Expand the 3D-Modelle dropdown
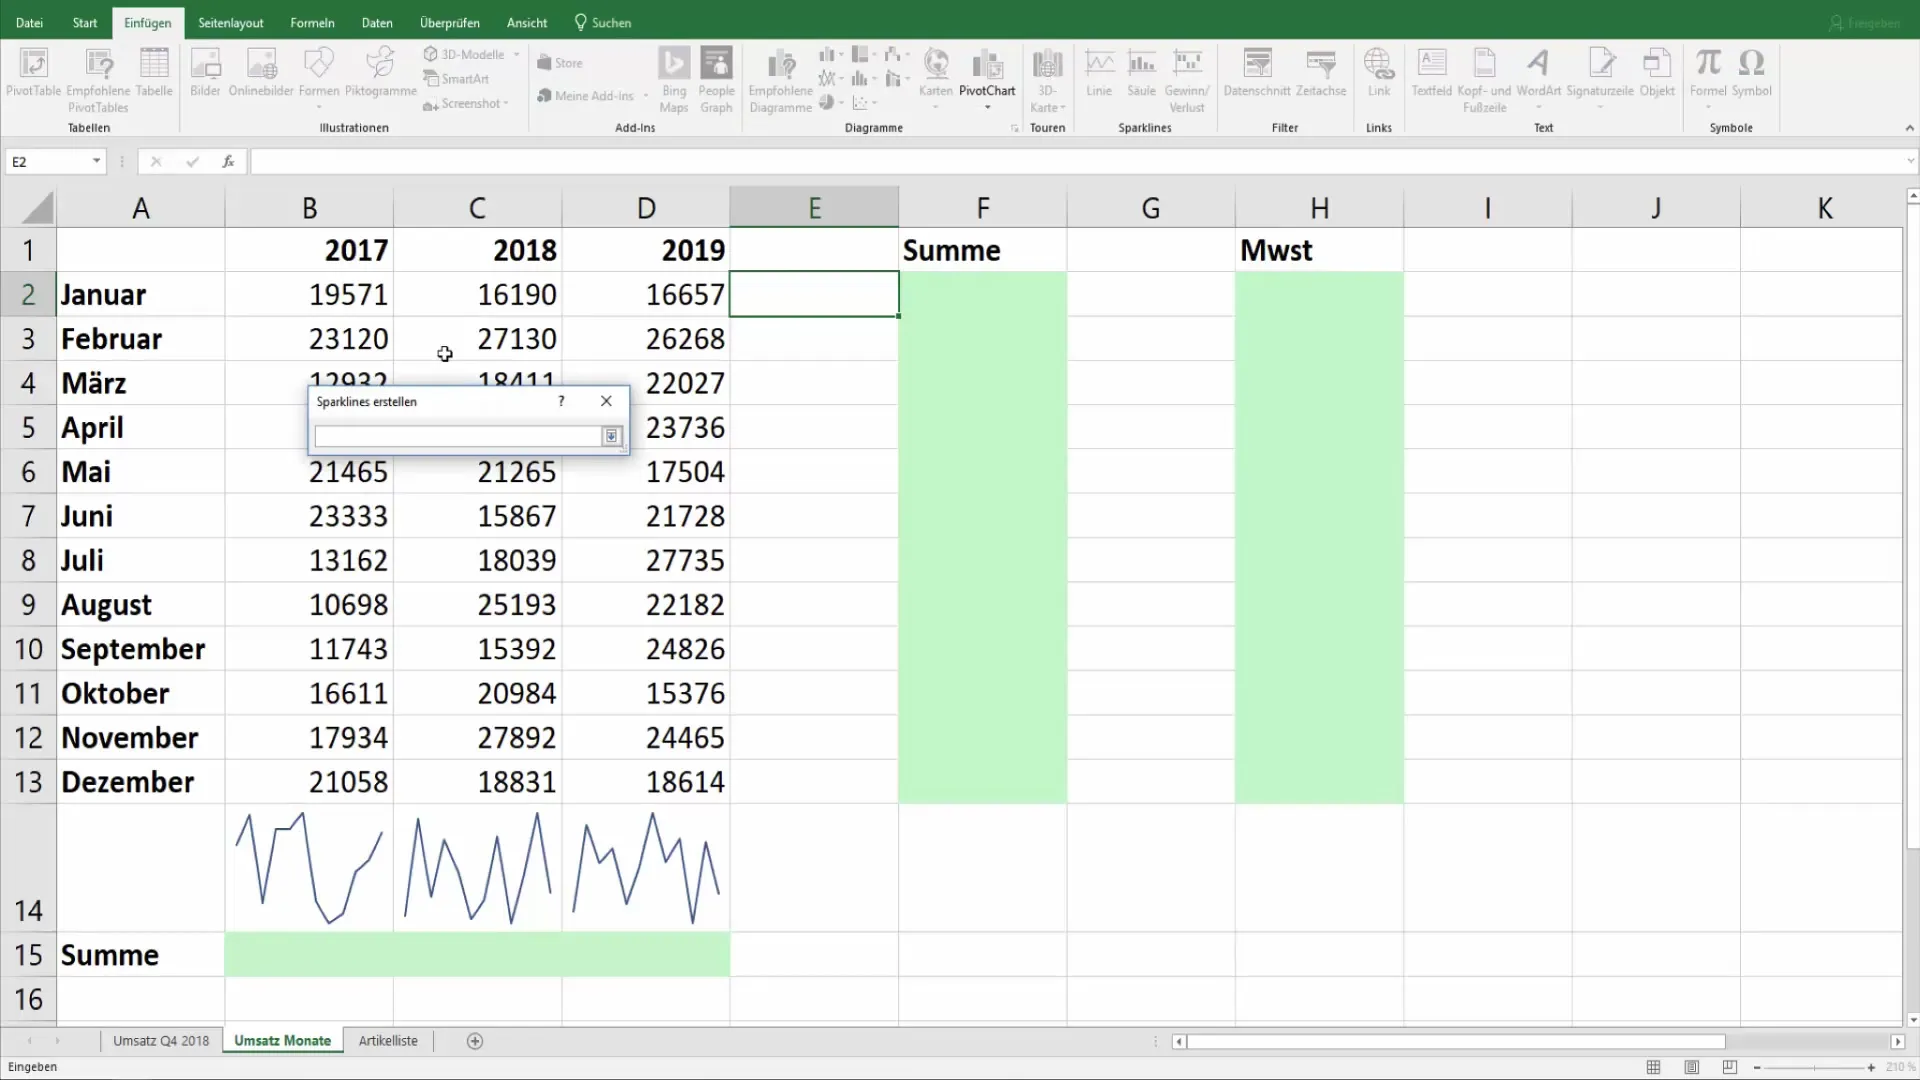The image size is (1920, 1080). 517,54
